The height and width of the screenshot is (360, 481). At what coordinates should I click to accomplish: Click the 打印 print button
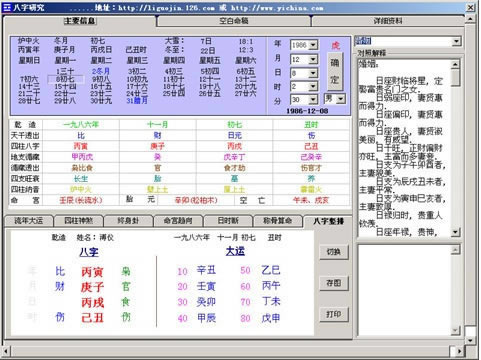[334, 314]
